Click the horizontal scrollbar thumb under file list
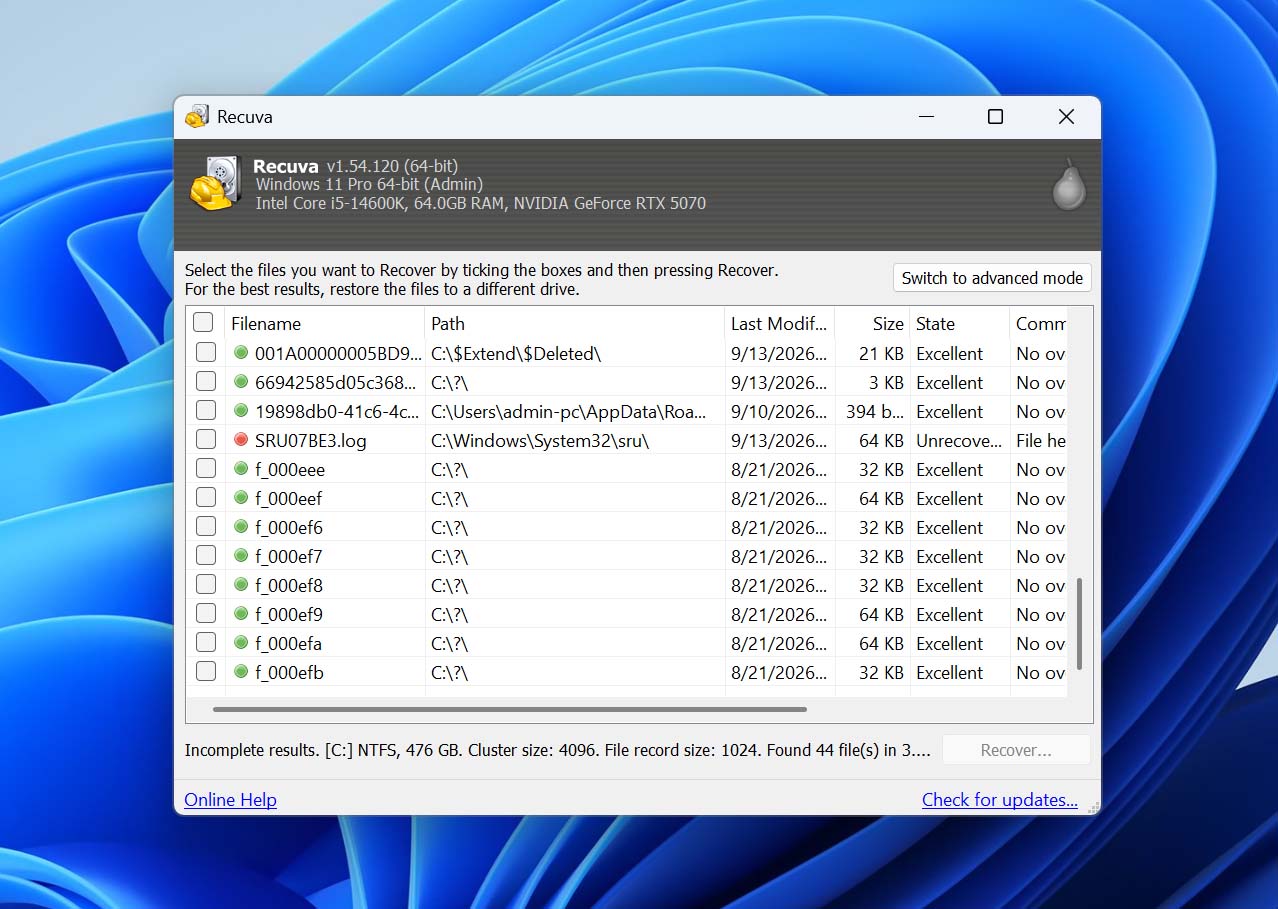Screen dimensions: 1278x909 click(x=510, y=710)
